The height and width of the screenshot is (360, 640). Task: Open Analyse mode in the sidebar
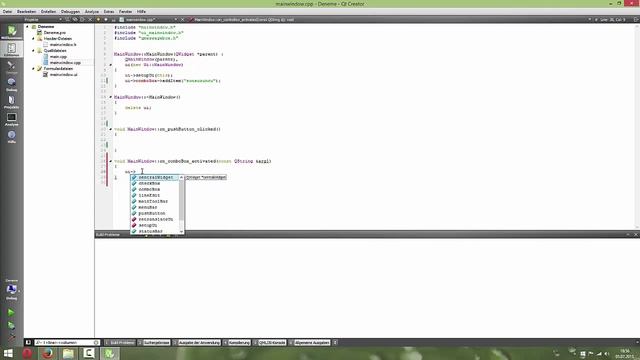click(x=11, y=119)
